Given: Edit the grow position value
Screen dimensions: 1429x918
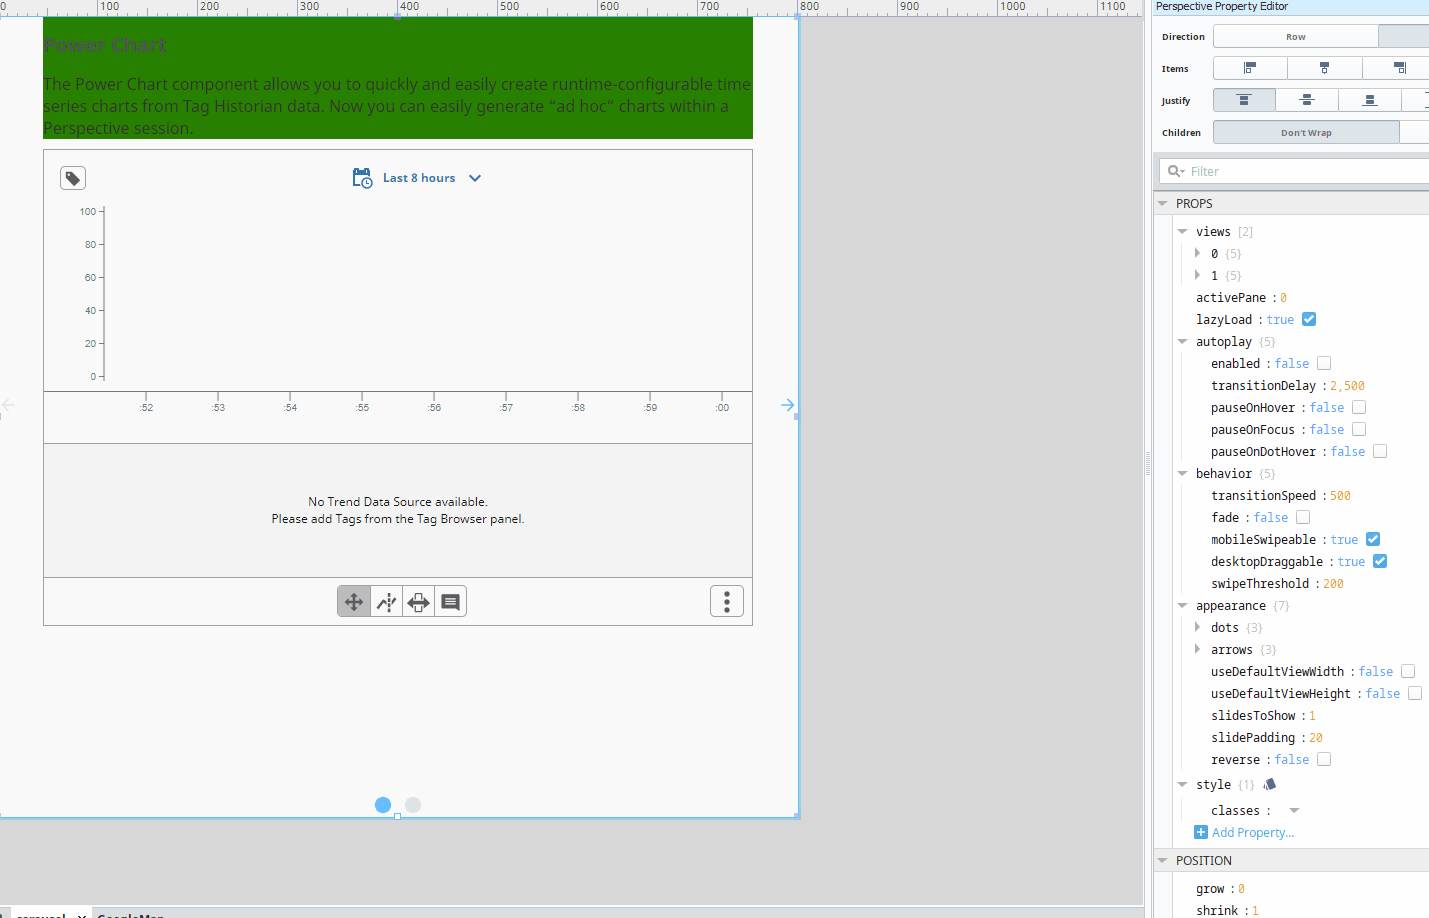Looking at the screenshot, I should tap(1241, 888).
